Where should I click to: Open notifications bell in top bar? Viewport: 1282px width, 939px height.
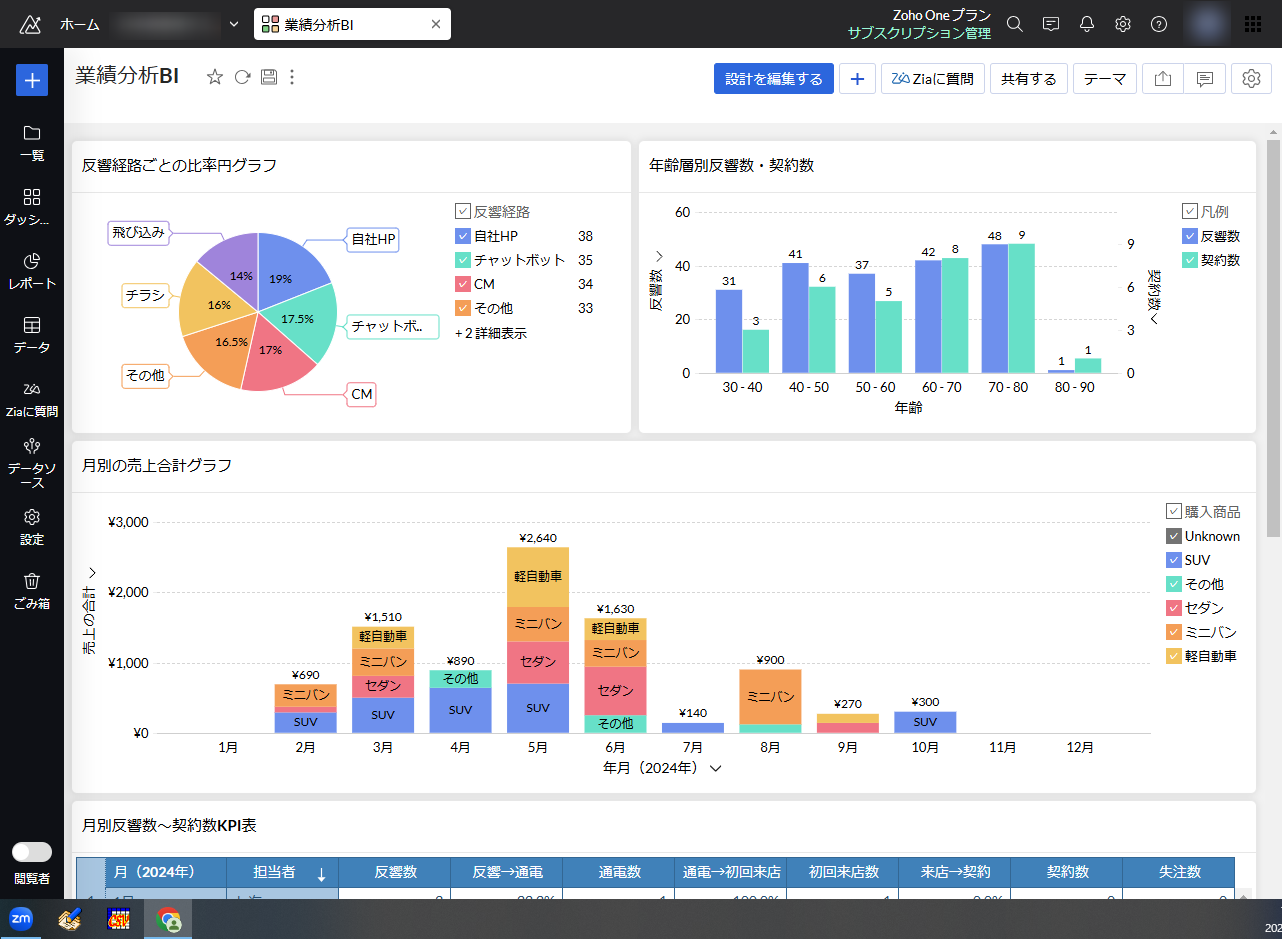(1087, 24)
